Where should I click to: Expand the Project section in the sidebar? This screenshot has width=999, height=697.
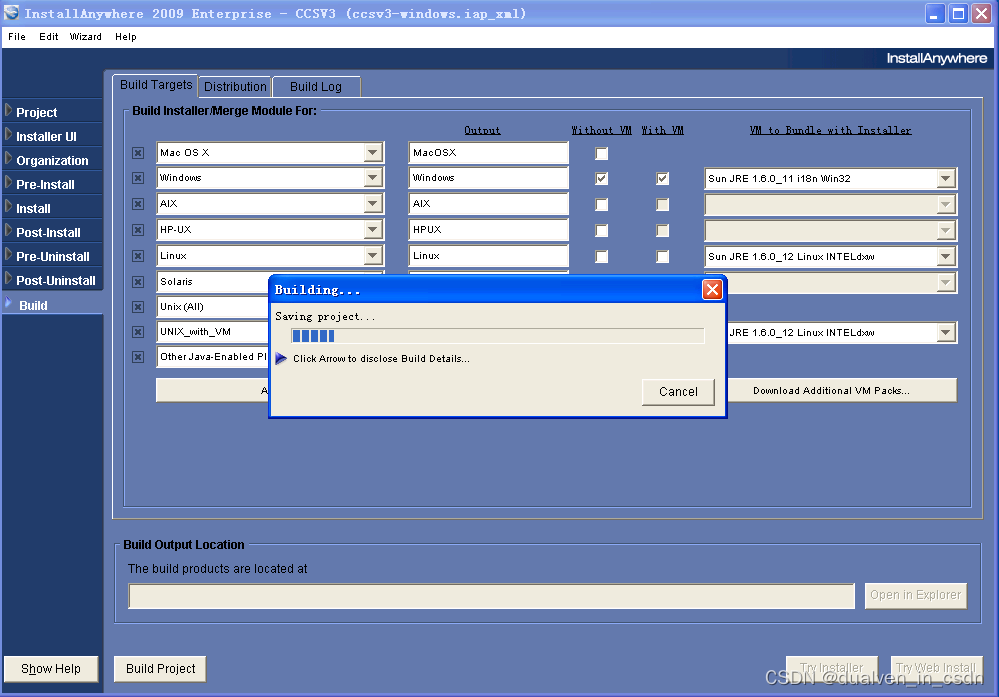click(40, 111)
